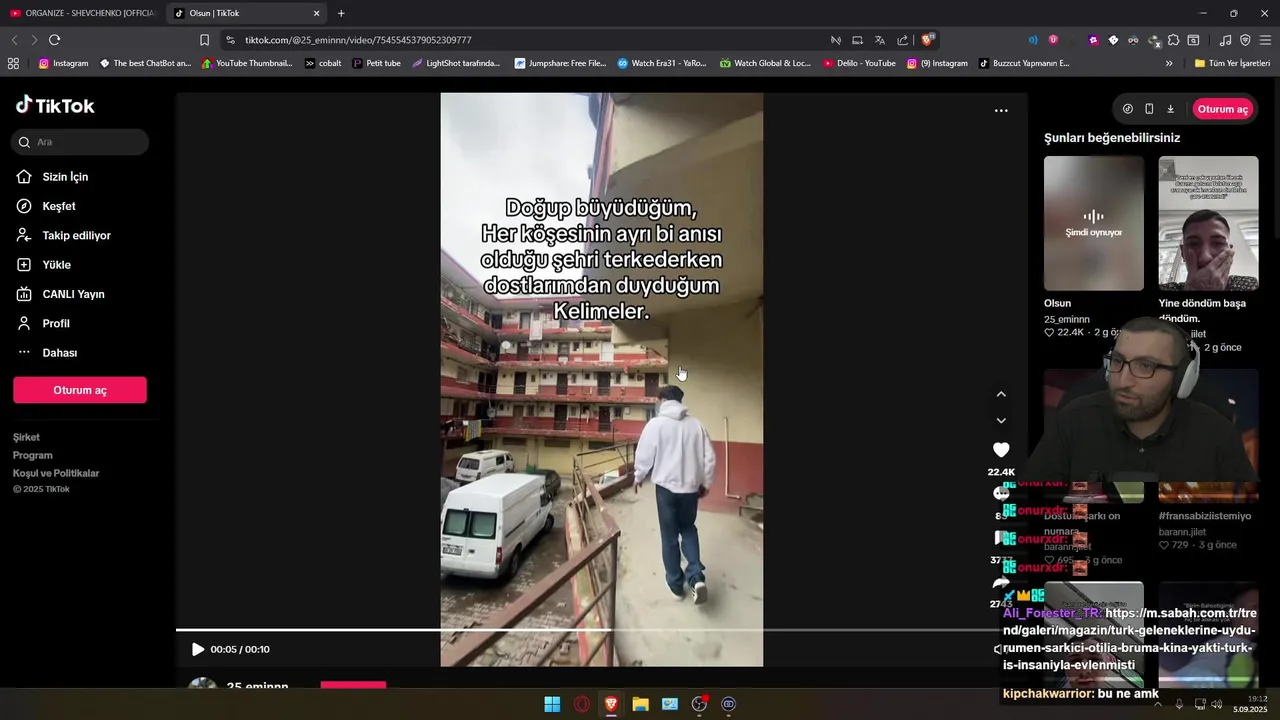The image size is (1280, 720).
Task: Open Tüm Yer İşaretleri folder
Action: click(x=1232, y=63)
